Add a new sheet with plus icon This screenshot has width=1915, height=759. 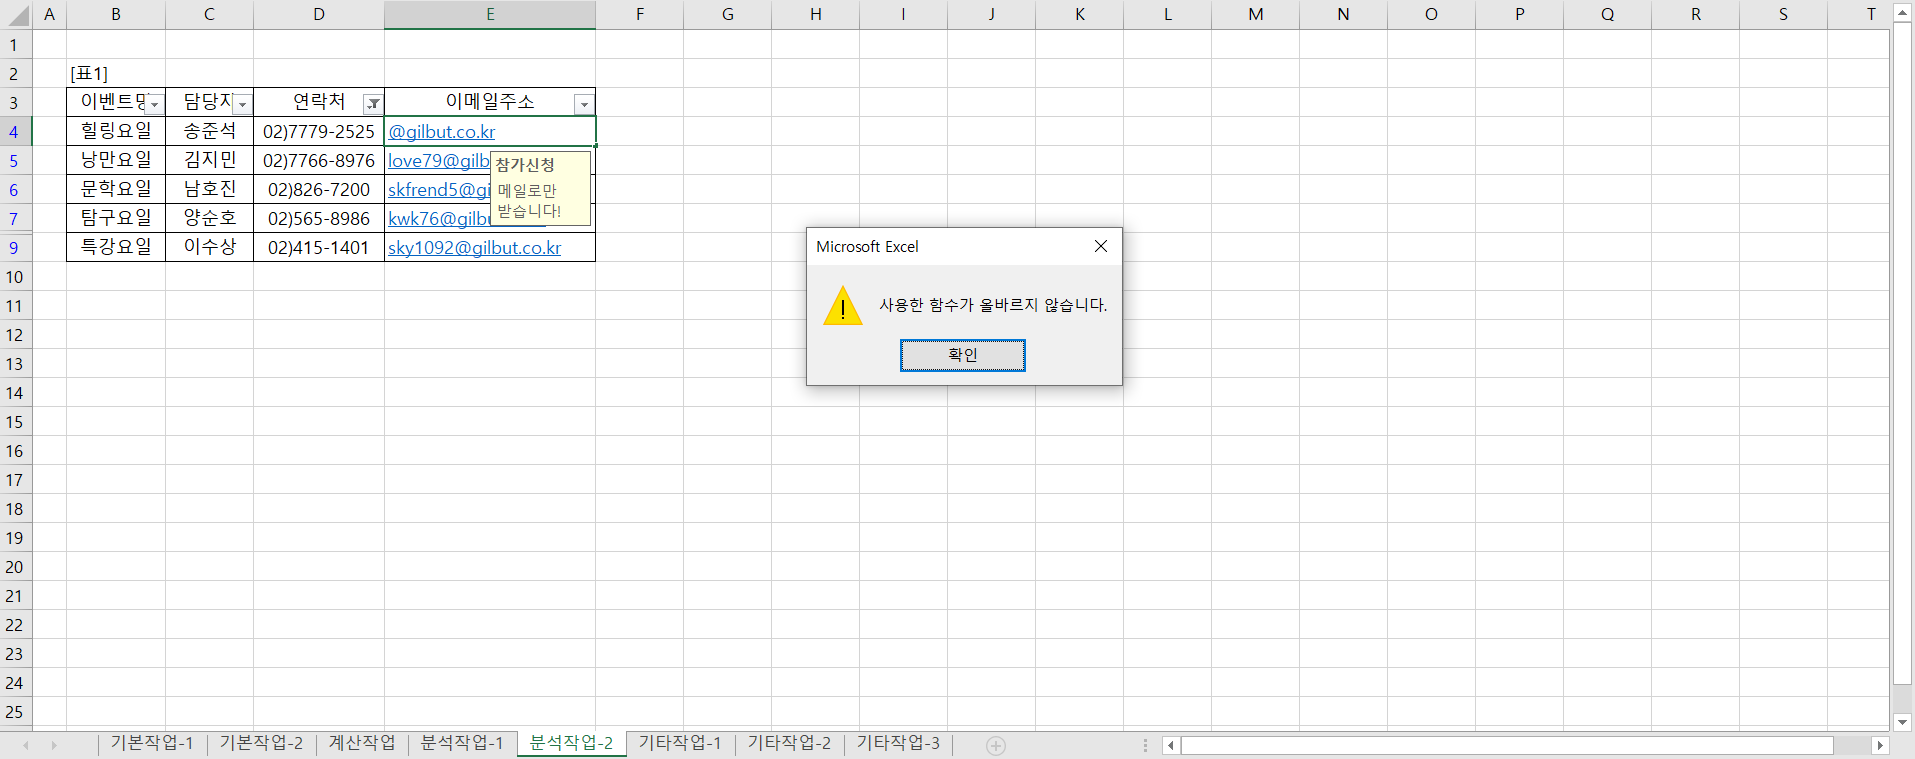[995, 745]
